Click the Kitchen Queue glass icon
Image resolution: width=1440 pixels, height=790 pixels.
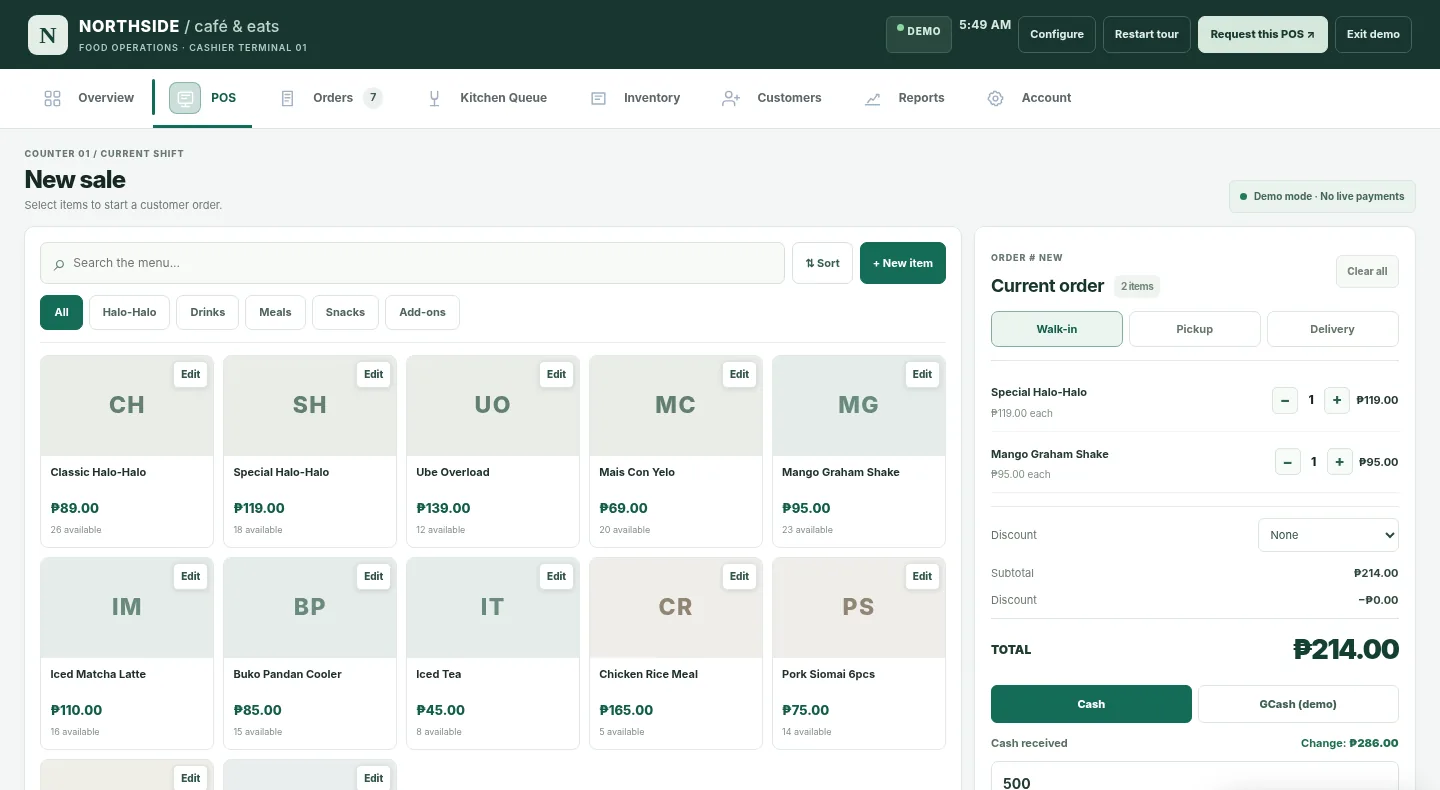pos(434,98)
